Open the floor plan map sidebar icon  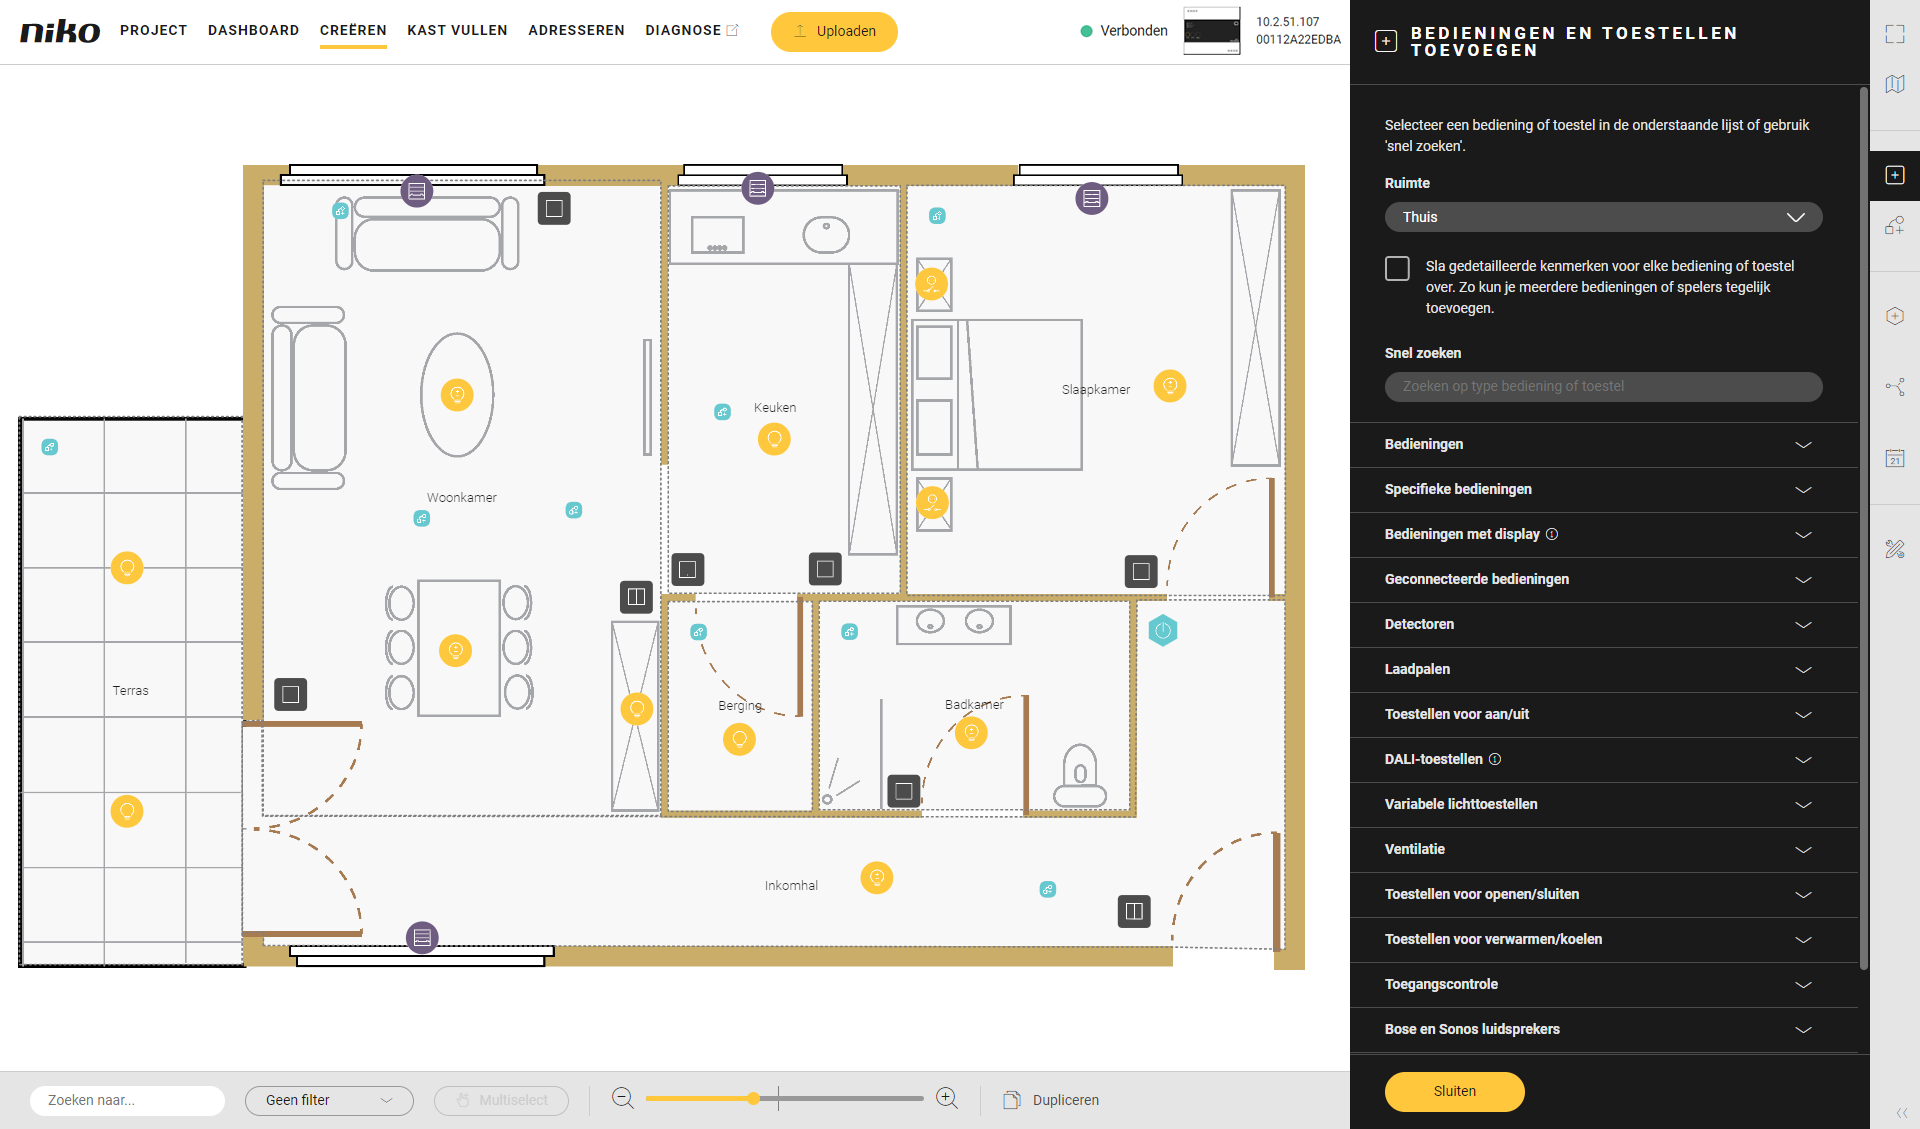[x=1894, y=85]
